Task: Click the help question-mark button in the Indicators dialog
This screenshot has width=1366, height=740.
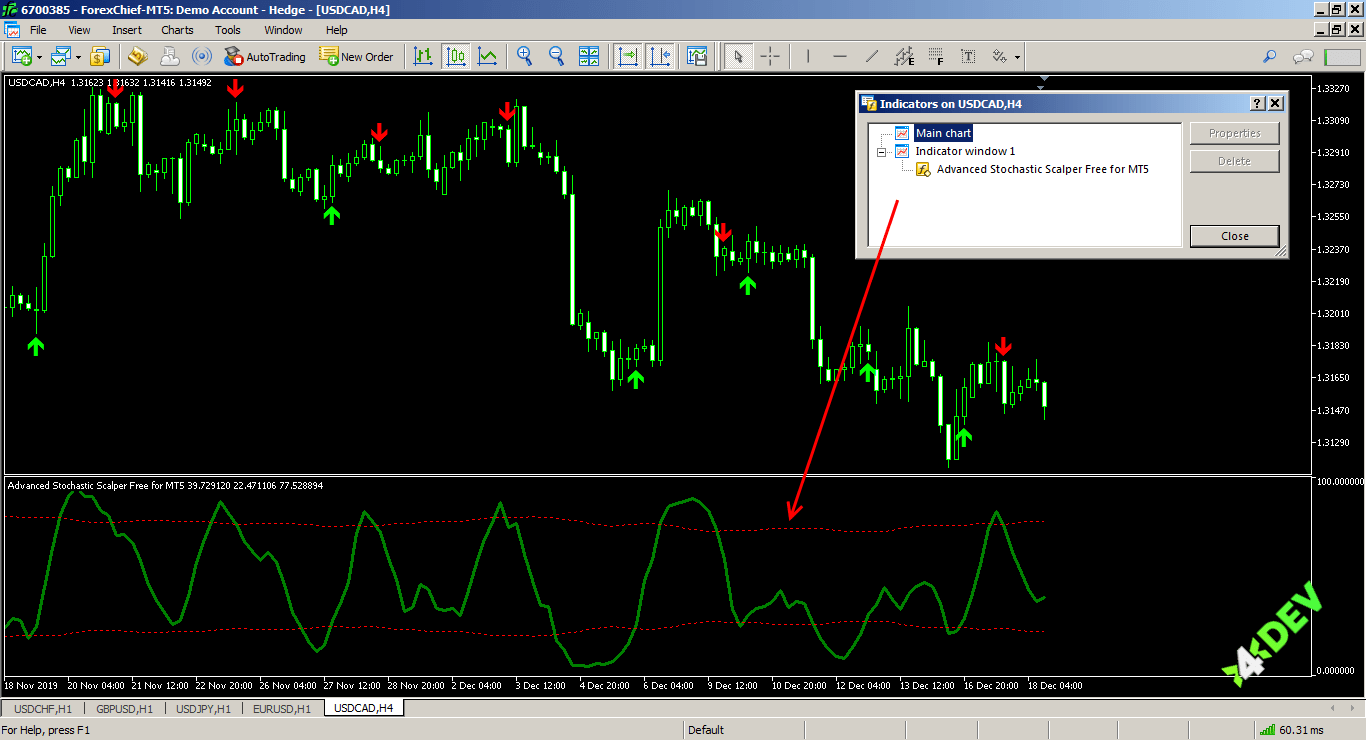Action: click(1257, 103)
